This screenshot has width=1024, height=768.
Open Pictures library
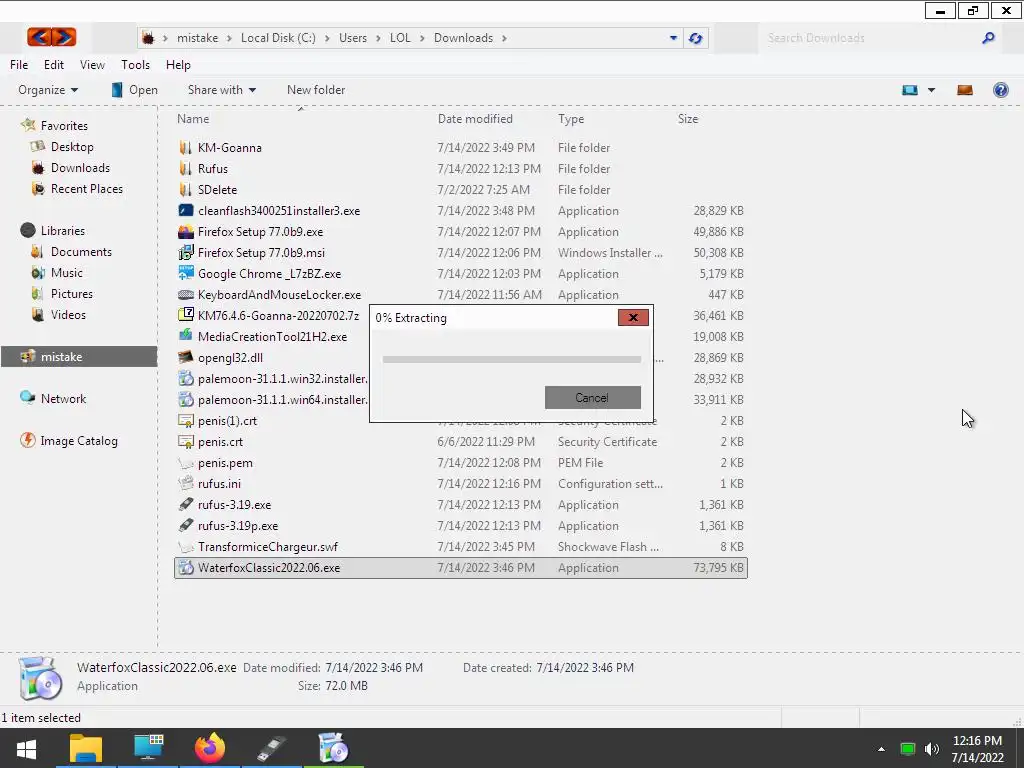tap(72, 293)
